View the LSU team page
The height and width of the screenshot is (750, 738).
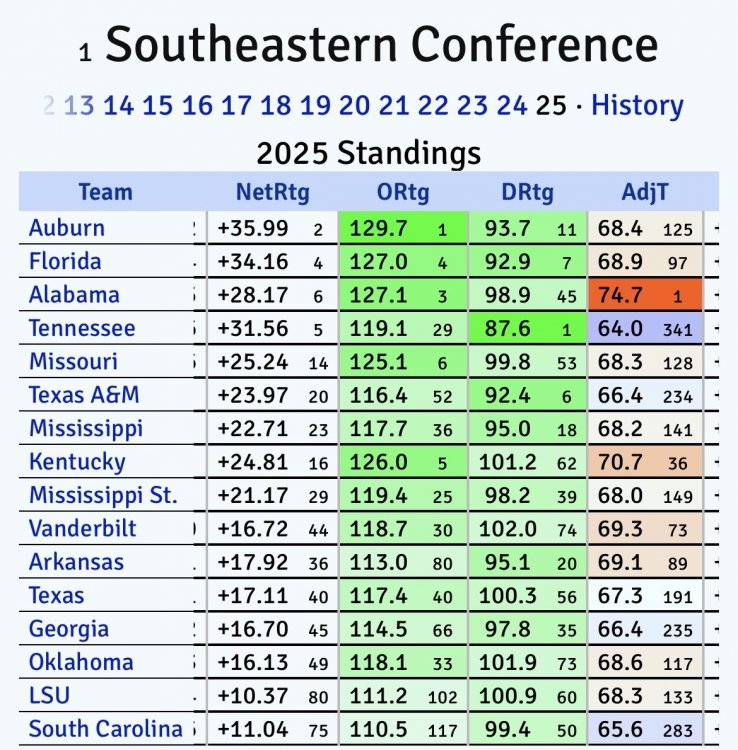[x=50, y=696]
